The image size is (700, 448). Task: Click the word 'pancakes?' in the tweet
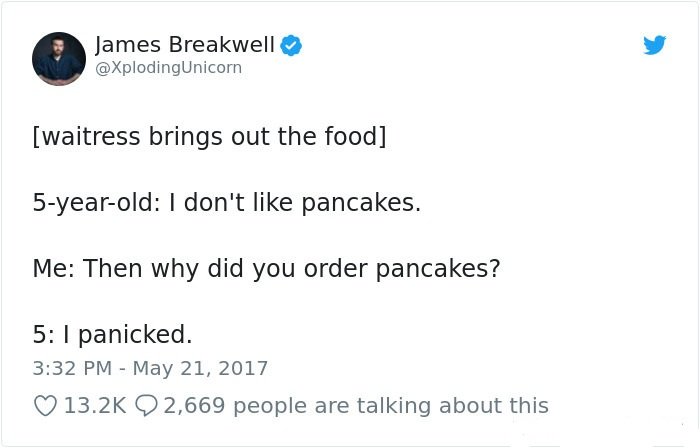(x=438, y=269)
